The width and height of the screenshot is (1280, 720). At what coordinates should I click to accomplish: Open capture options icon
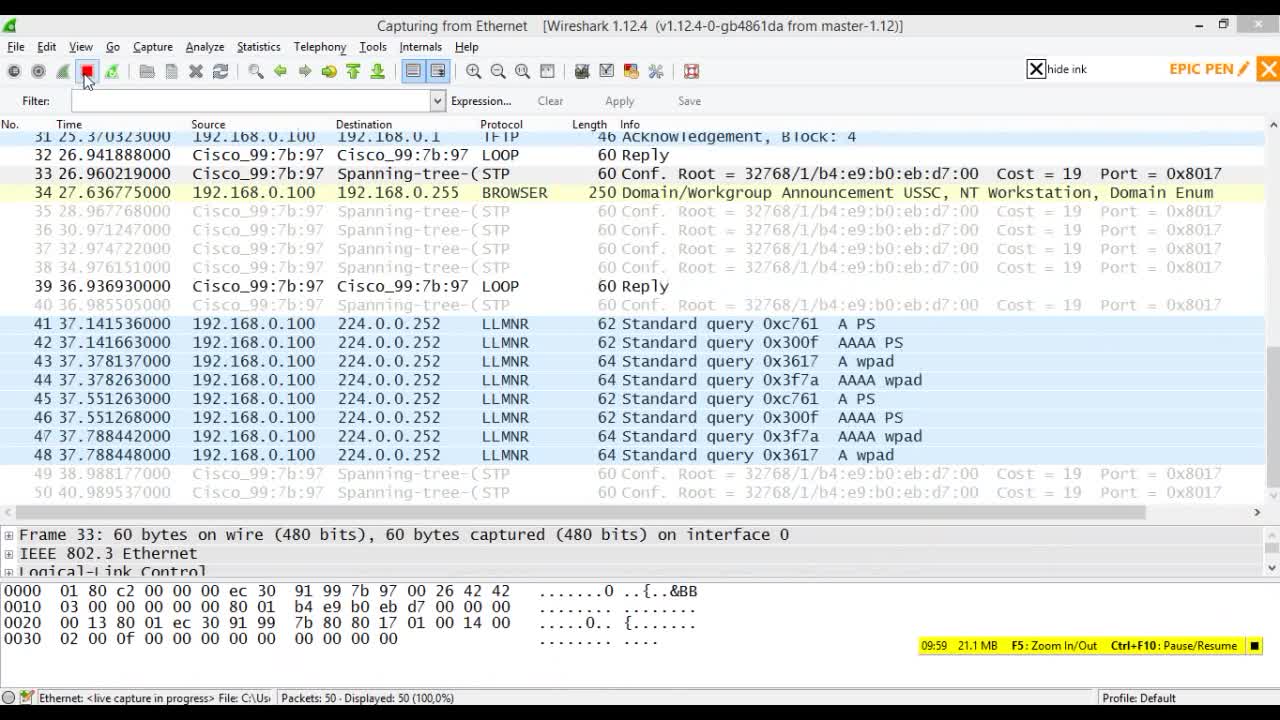[38, 71]
